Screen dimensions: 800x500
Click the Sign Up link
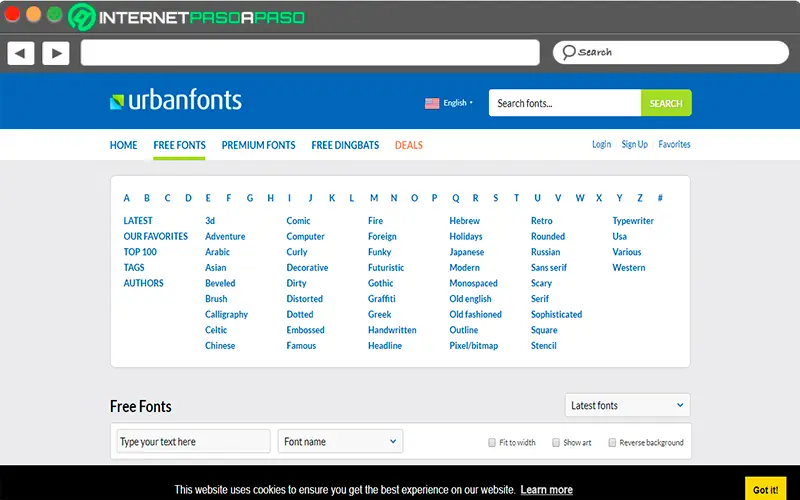634,144
